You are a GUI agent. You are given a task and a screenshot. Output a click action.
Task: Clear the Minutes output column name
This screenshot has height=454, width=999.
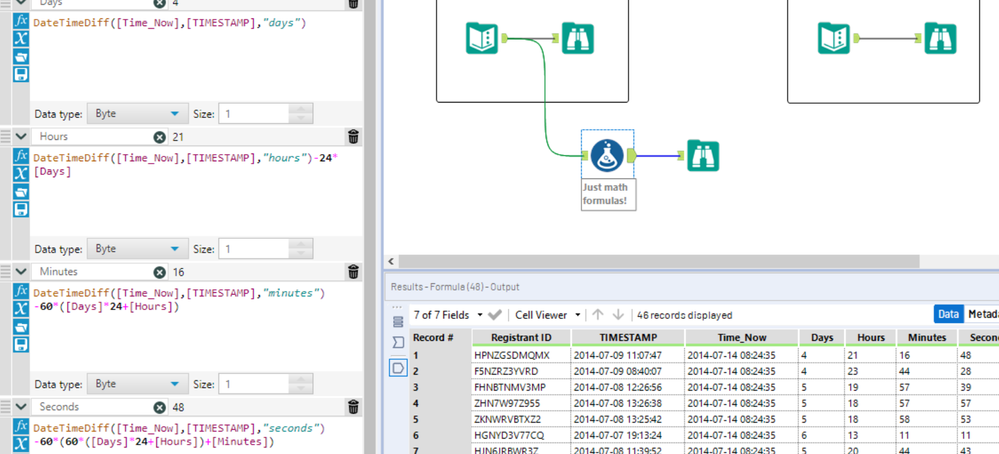[159, 272]
